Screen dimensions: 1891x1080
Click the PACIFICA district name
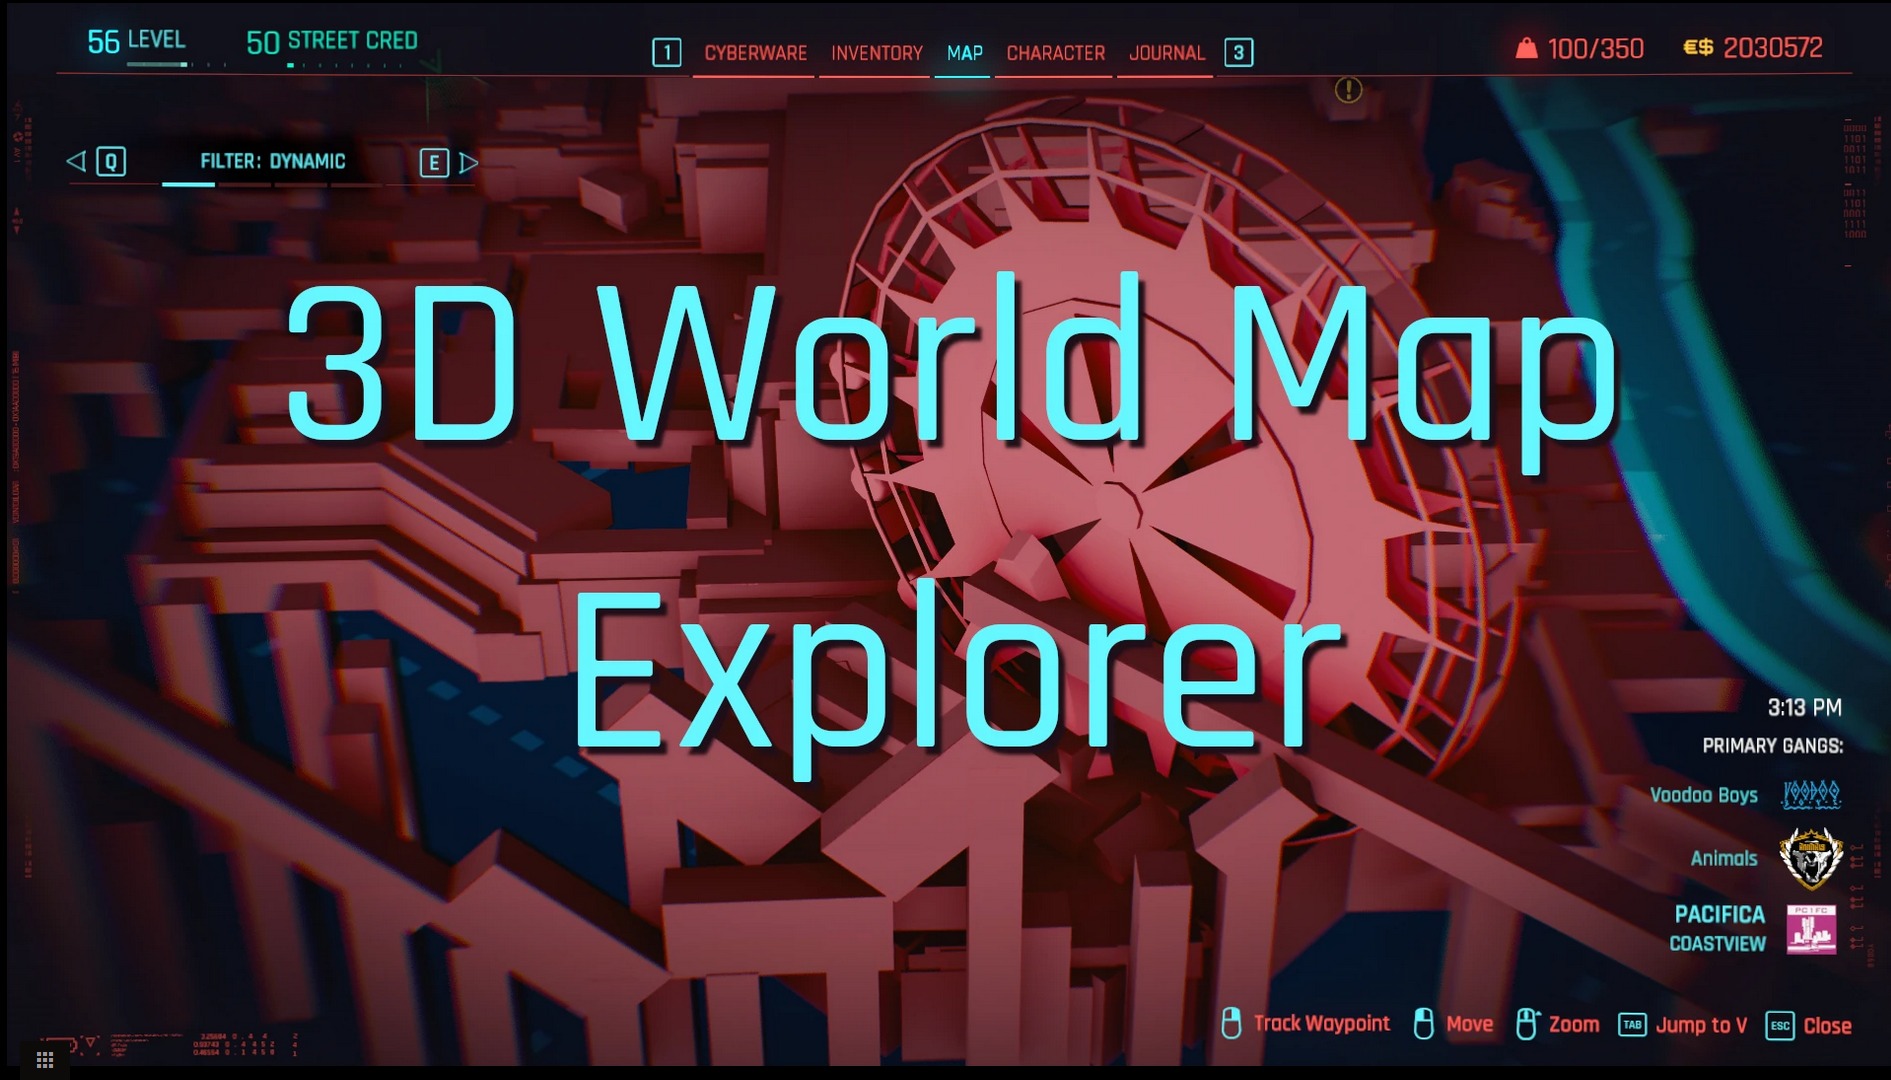click(1719, 914)
